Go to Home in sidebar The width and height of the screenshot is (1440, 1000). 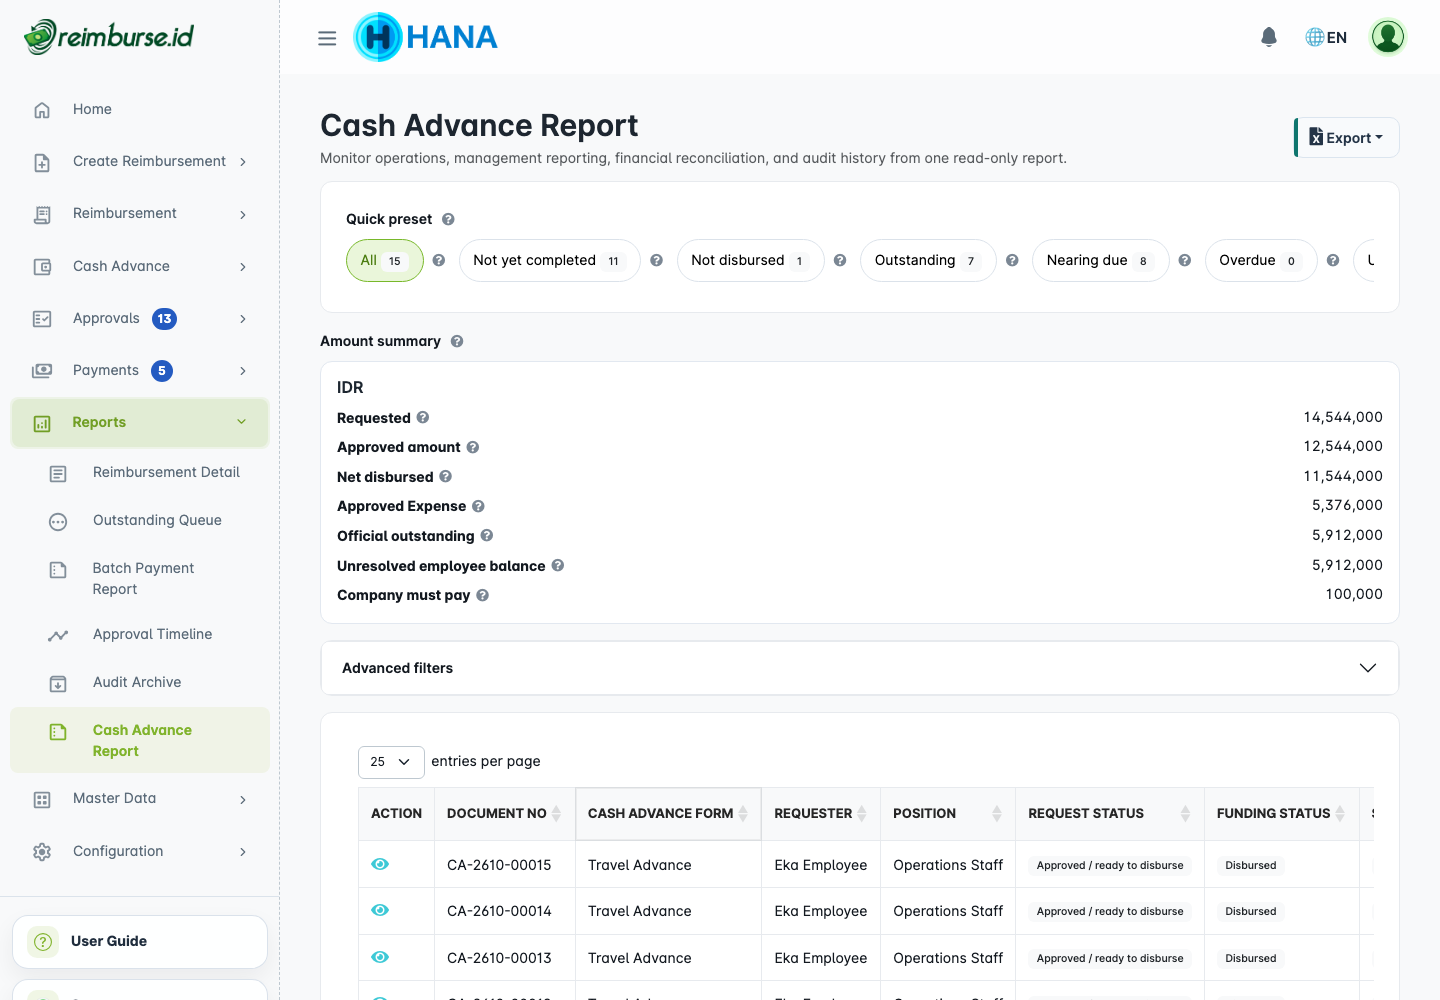pos(140,109)
